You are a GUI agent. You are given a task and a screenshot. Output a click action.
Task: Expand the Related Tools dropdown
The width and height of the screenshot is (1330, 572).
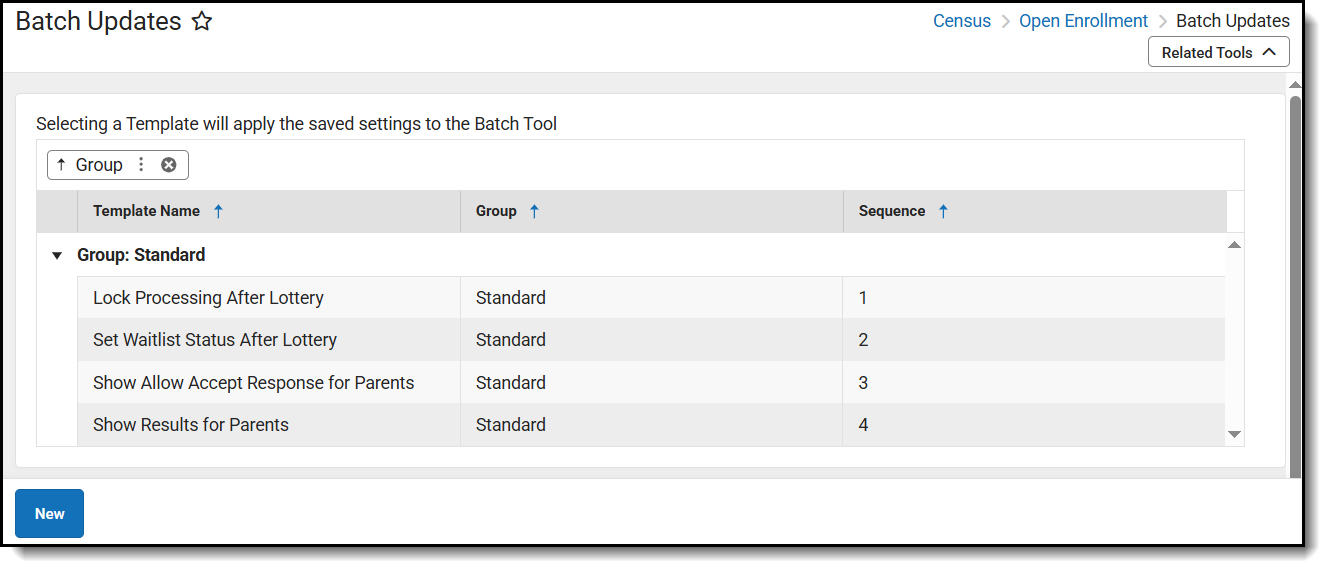coord(1218,52)
